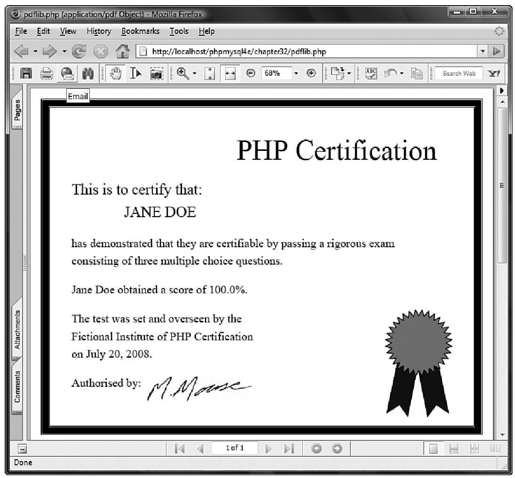Viewport: 515px width, 478px height.
Task: Open the Bookmarks menu
Action: click(140, 31)
